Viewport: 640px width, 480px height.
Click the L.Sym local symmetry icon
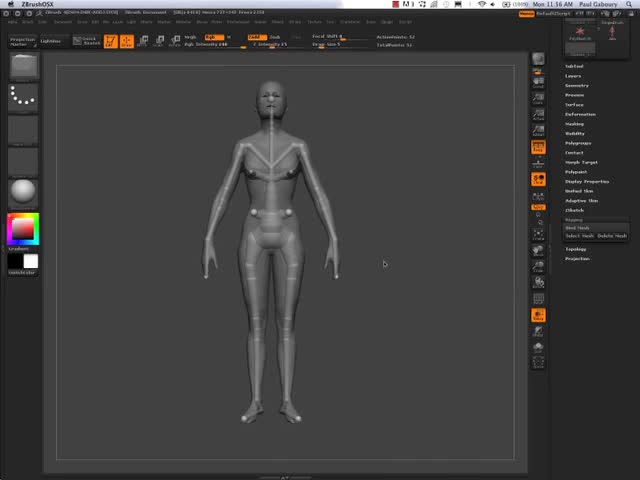pos(538,196)
